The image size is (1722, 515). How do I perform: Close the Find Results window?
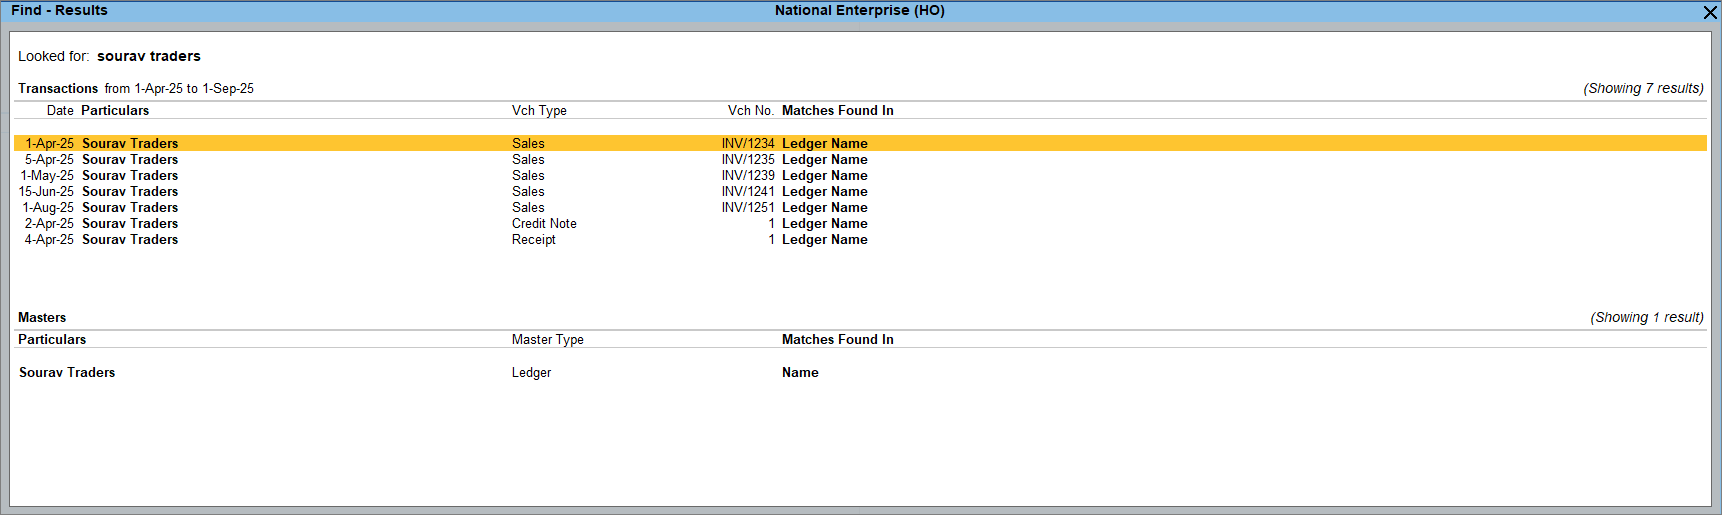[x=1710, y=12]
